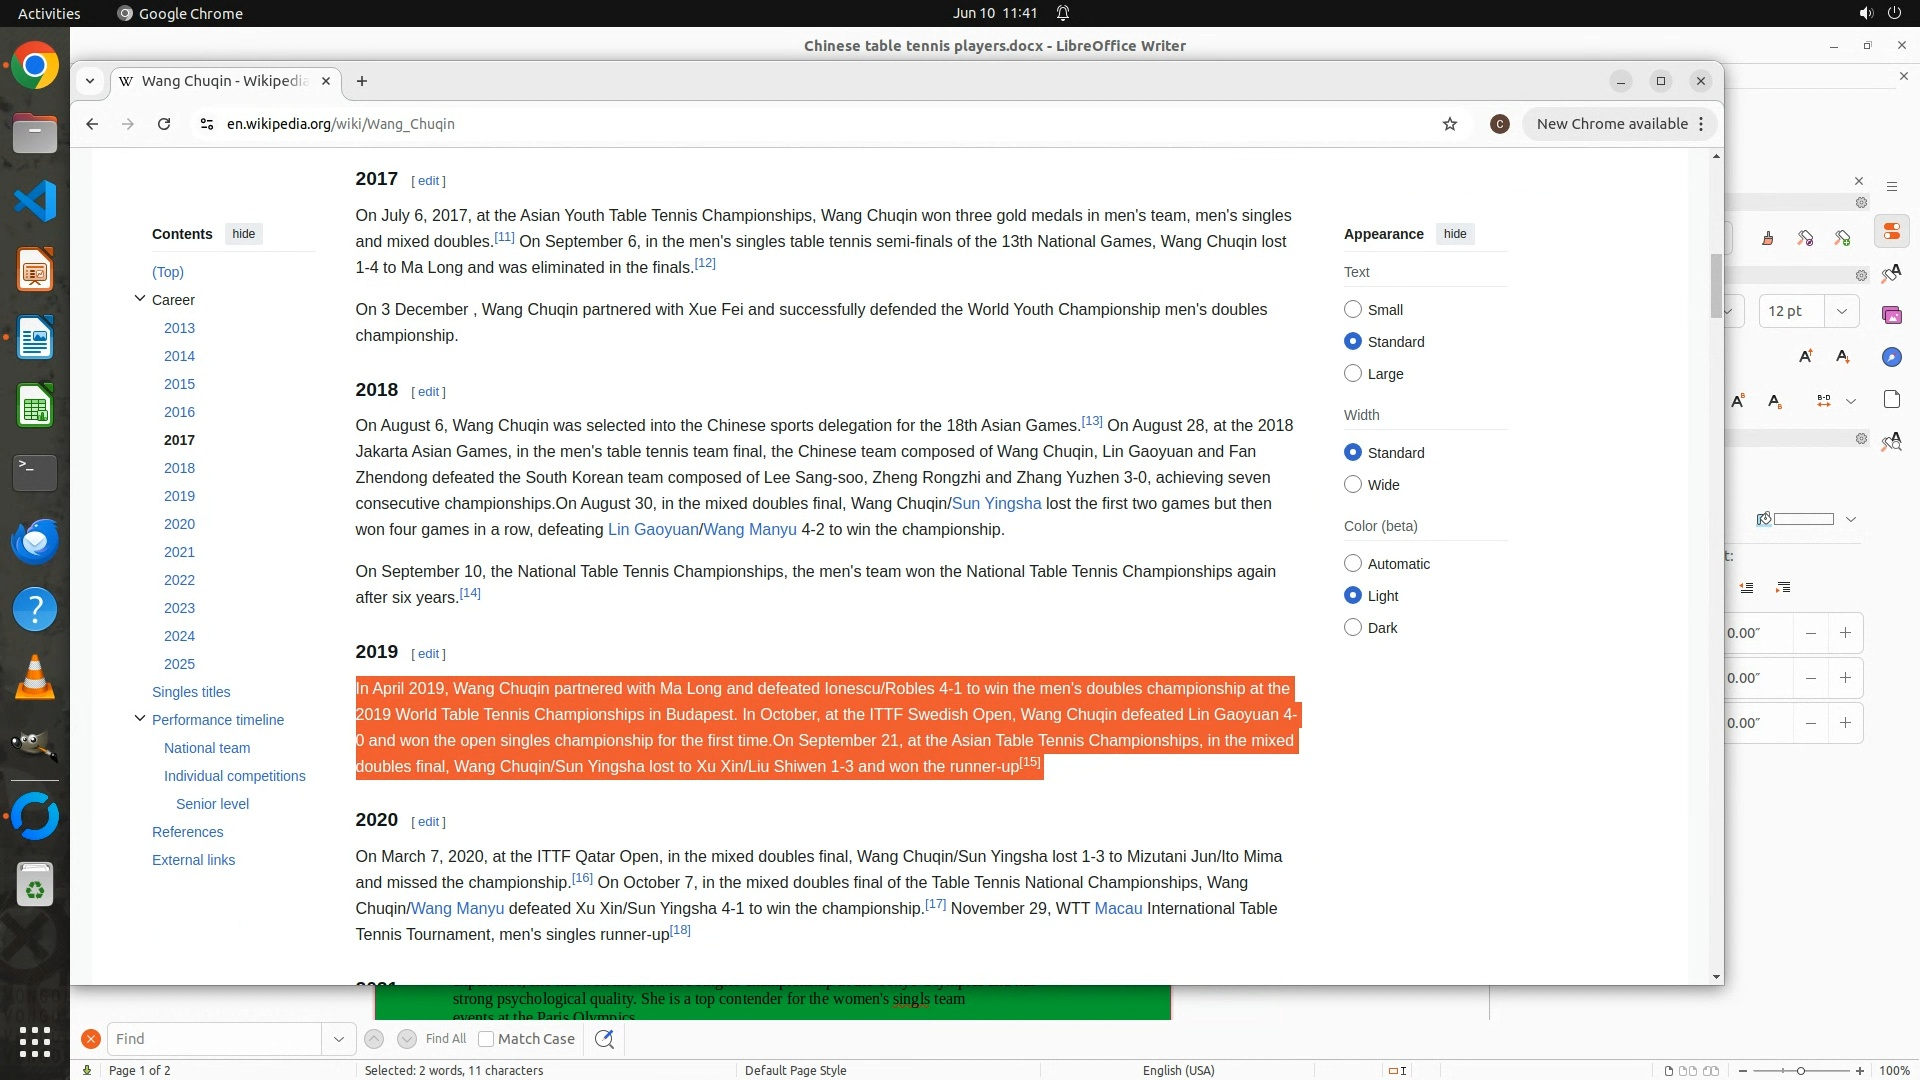
Task: Enable the Match Case checkbox
Action: click(x=486, y=1039)
